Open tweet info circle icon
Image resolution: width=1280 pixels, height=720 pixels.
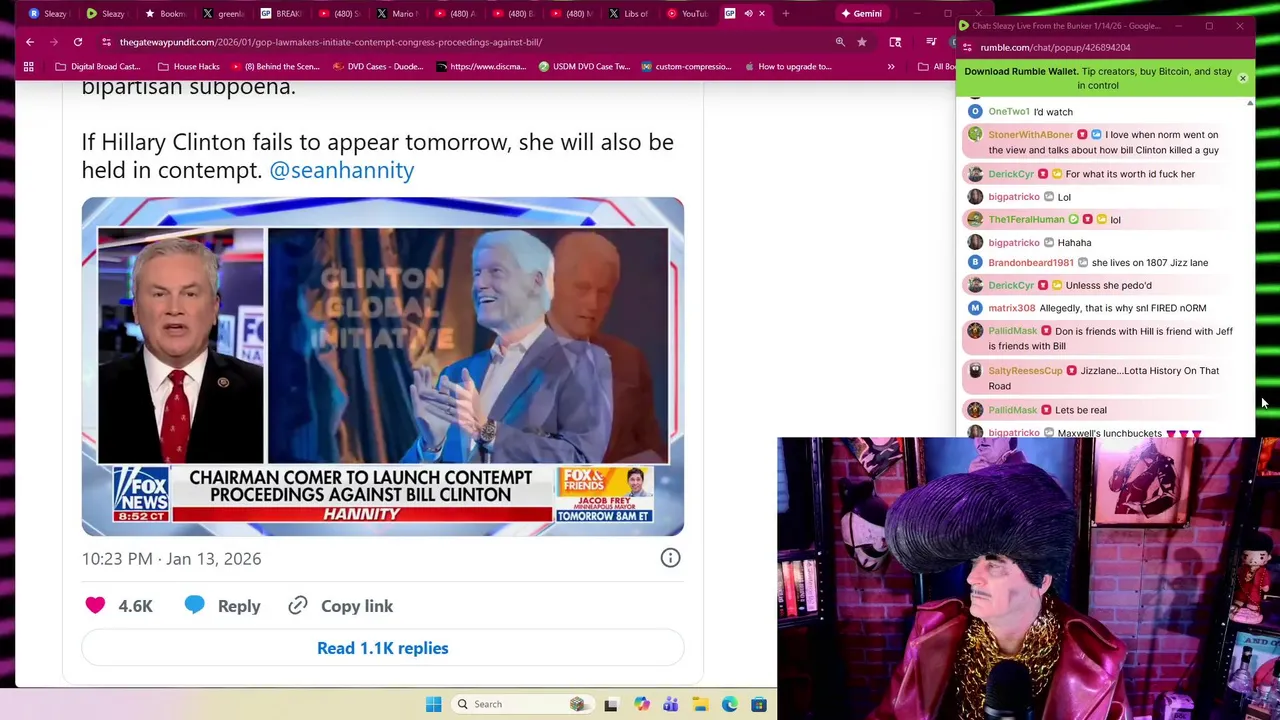pos(670,558)
